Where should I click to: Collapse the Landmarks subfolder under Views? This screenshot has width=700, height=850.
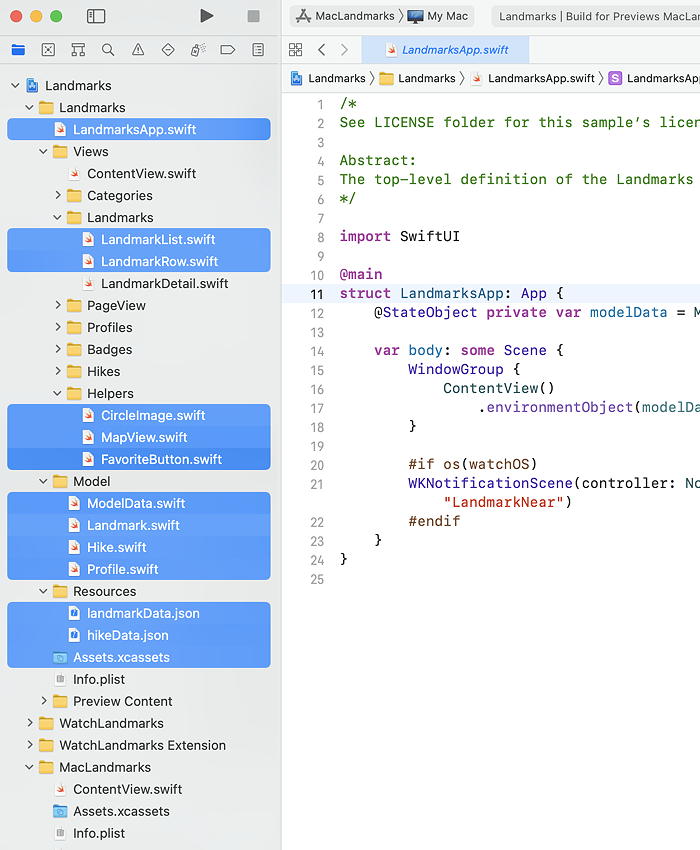57,217
